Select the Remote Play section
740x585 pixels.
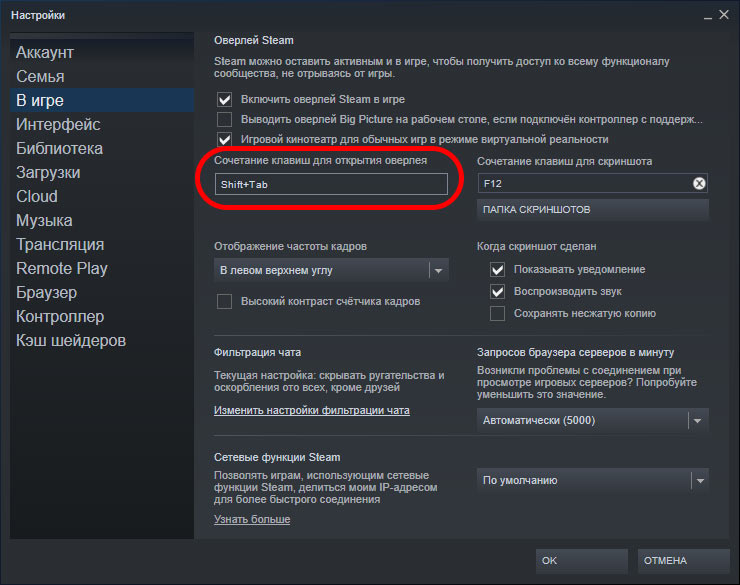[102, 268]
